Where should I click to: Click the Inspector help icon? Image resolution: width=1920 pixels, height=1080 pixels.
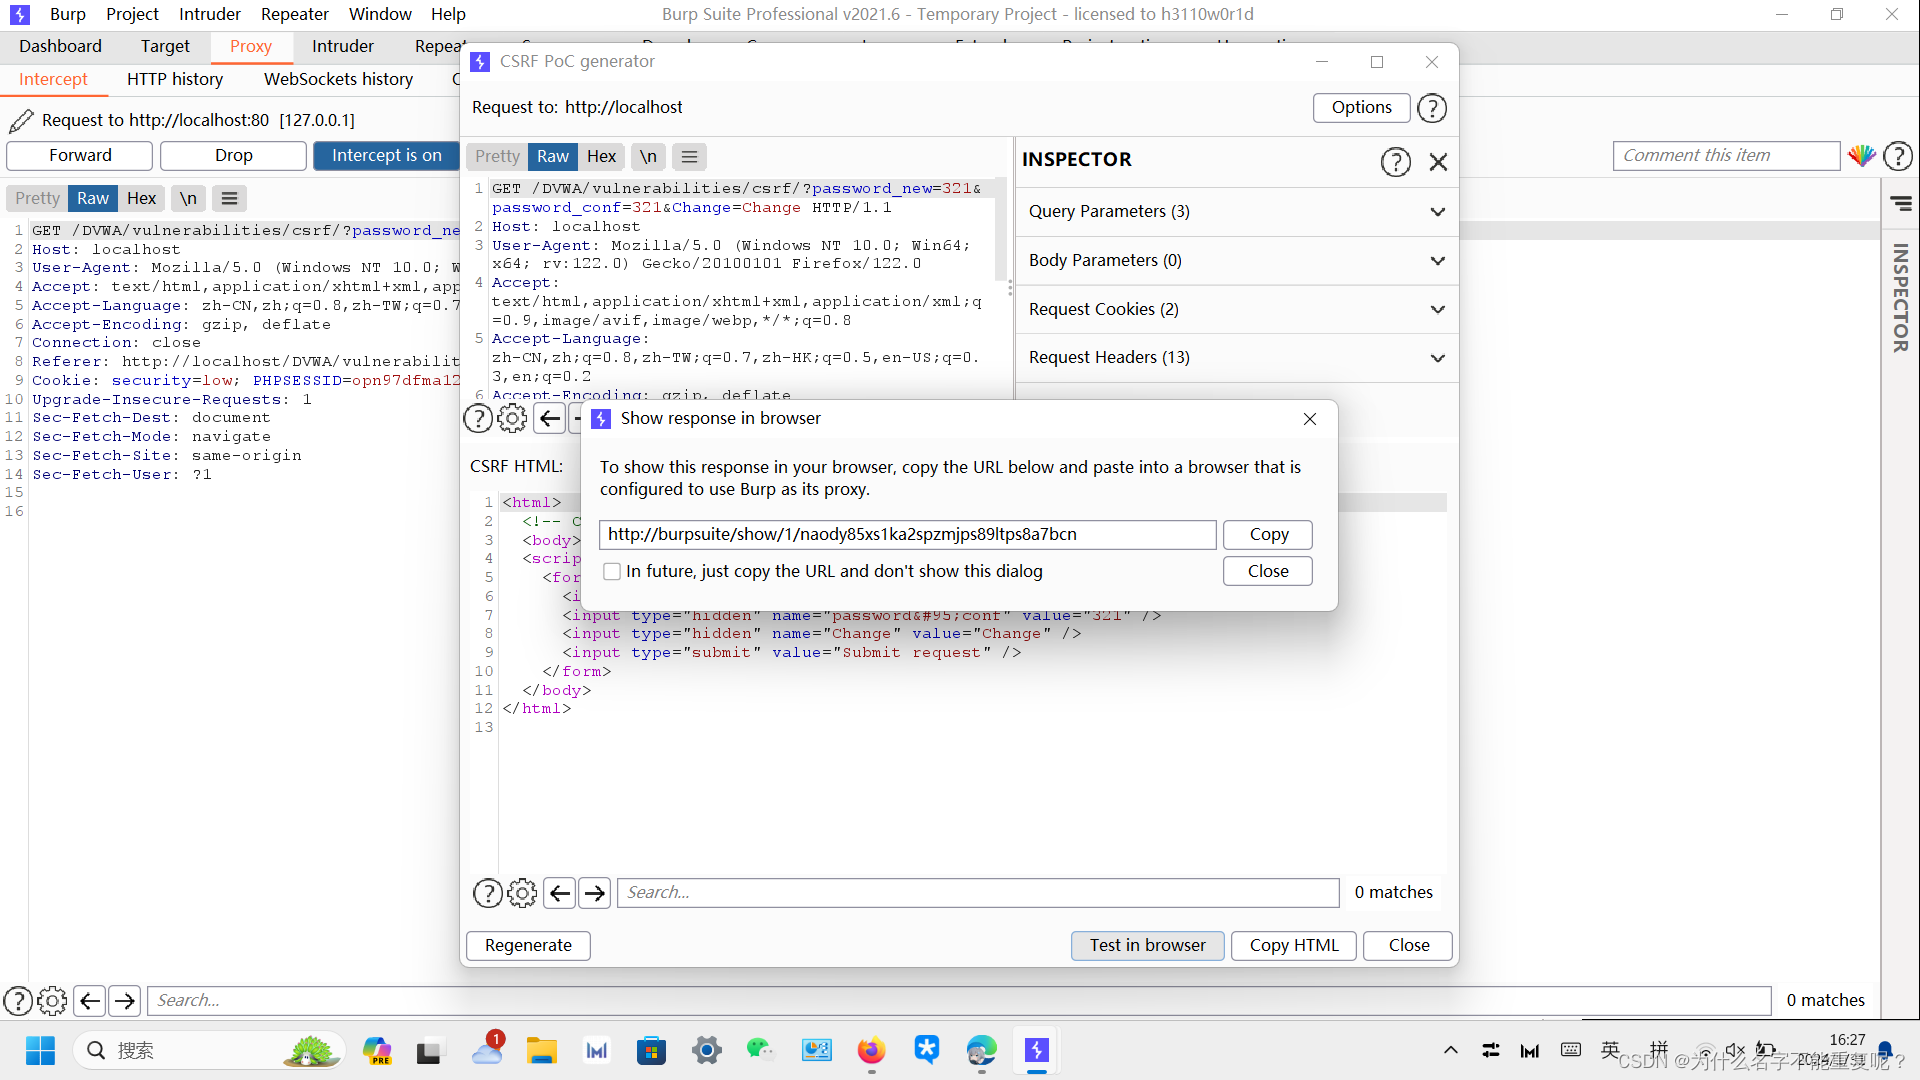[1395, 161]
